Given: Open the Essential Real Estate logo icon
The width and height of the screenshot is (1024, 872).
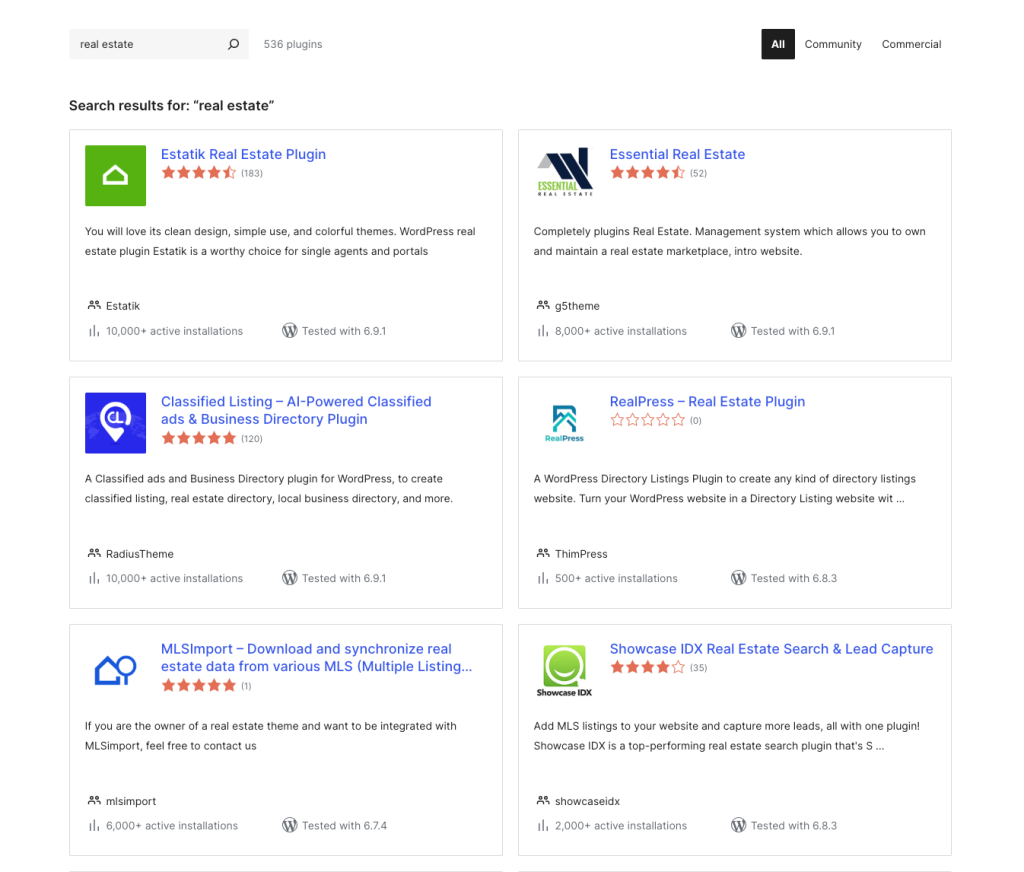Looking at the screenshot, I should (564, 176).
